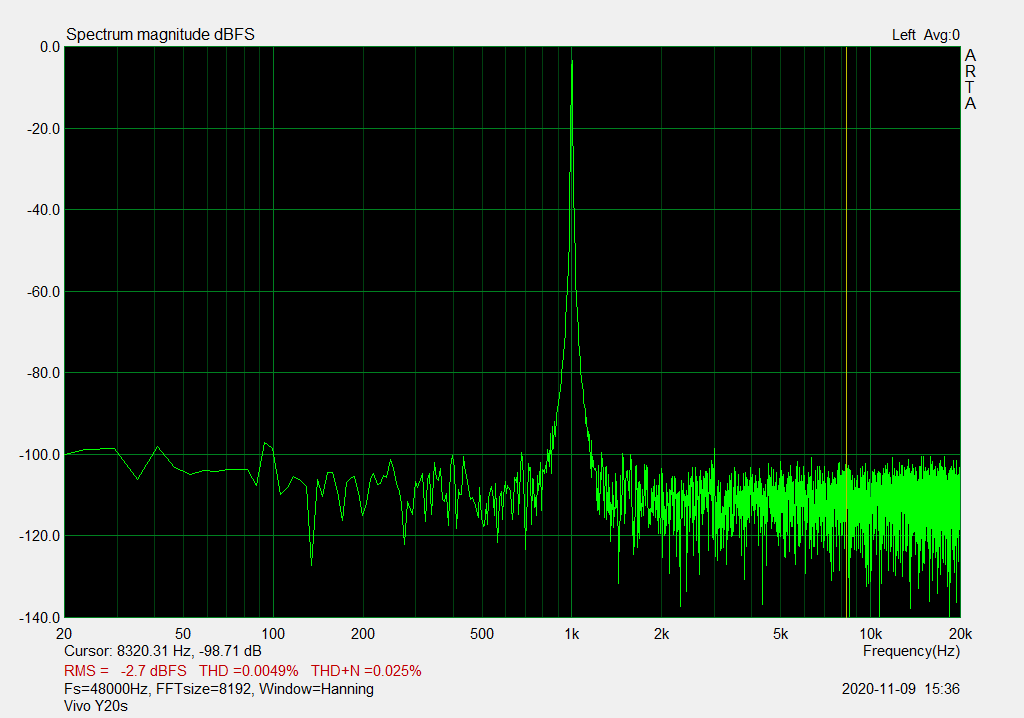This screenshot has height=718, width=1024.
Task: Click the '5k' frequency axis label
Action: pos(780,634)
